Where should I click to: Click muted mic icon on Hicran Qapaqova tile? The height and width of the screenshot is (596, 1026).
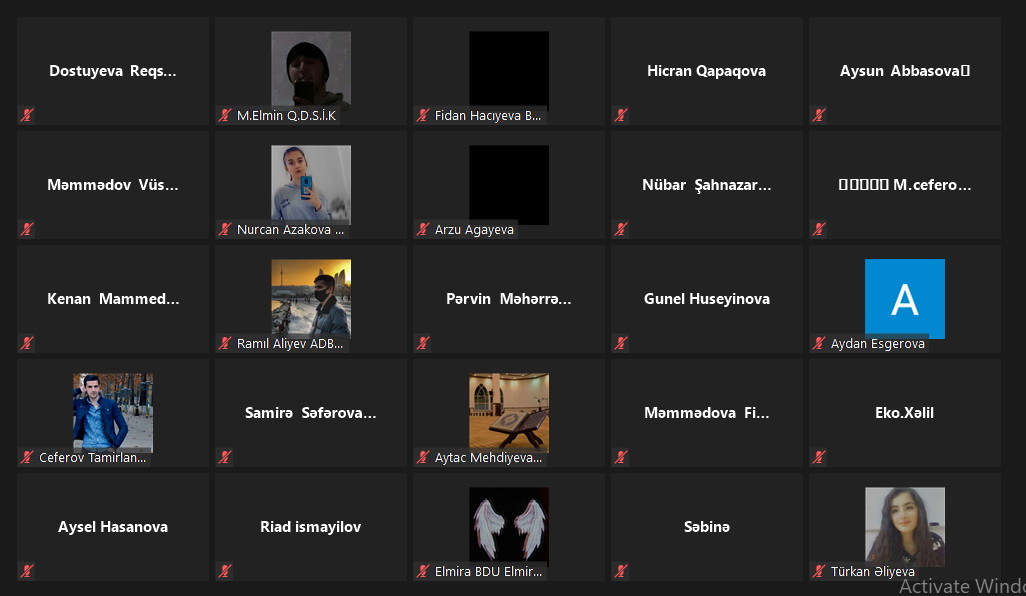621,115
